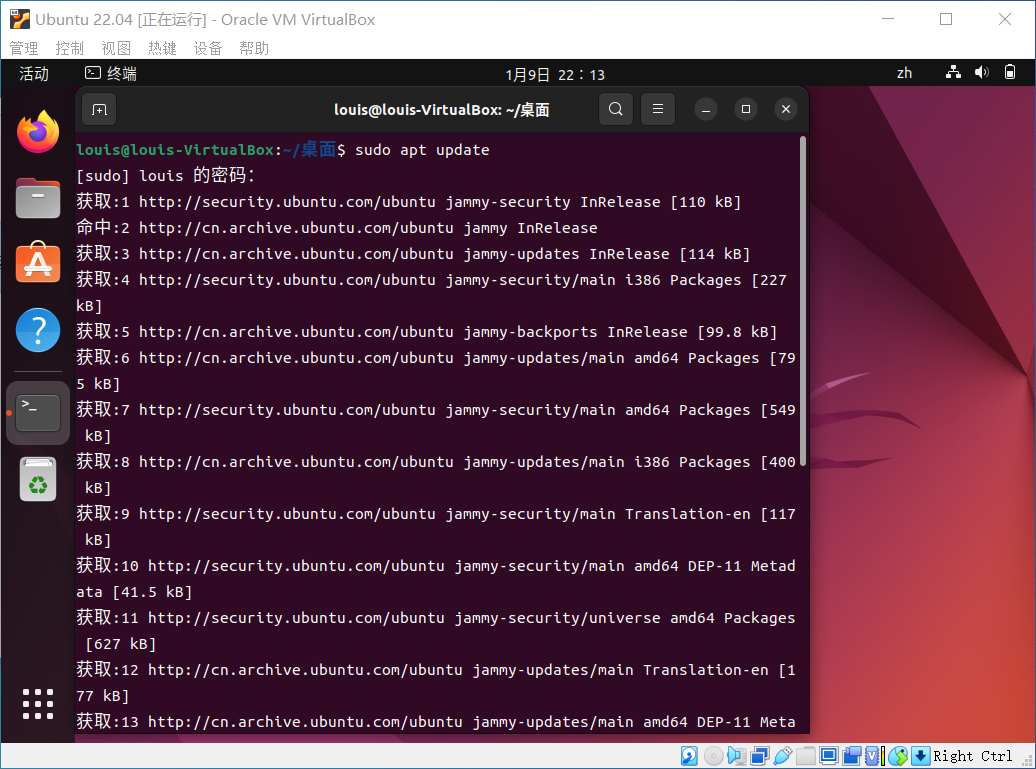Click the VirtualBox window title bar icon
1036x769 pixels.
click(x=20, y=19)
